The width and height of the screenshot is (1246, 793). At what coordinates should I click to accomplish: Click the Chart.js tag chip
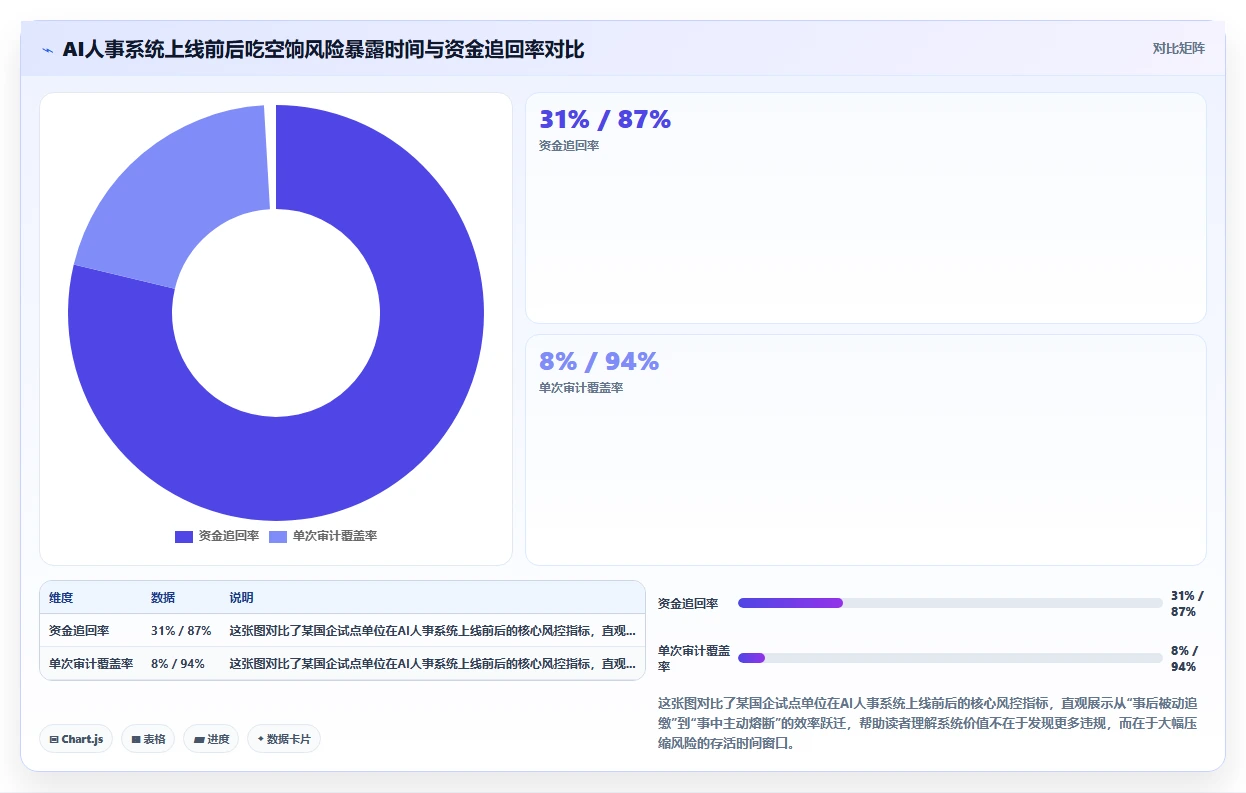pyautogui.click(x=76, y=739)
